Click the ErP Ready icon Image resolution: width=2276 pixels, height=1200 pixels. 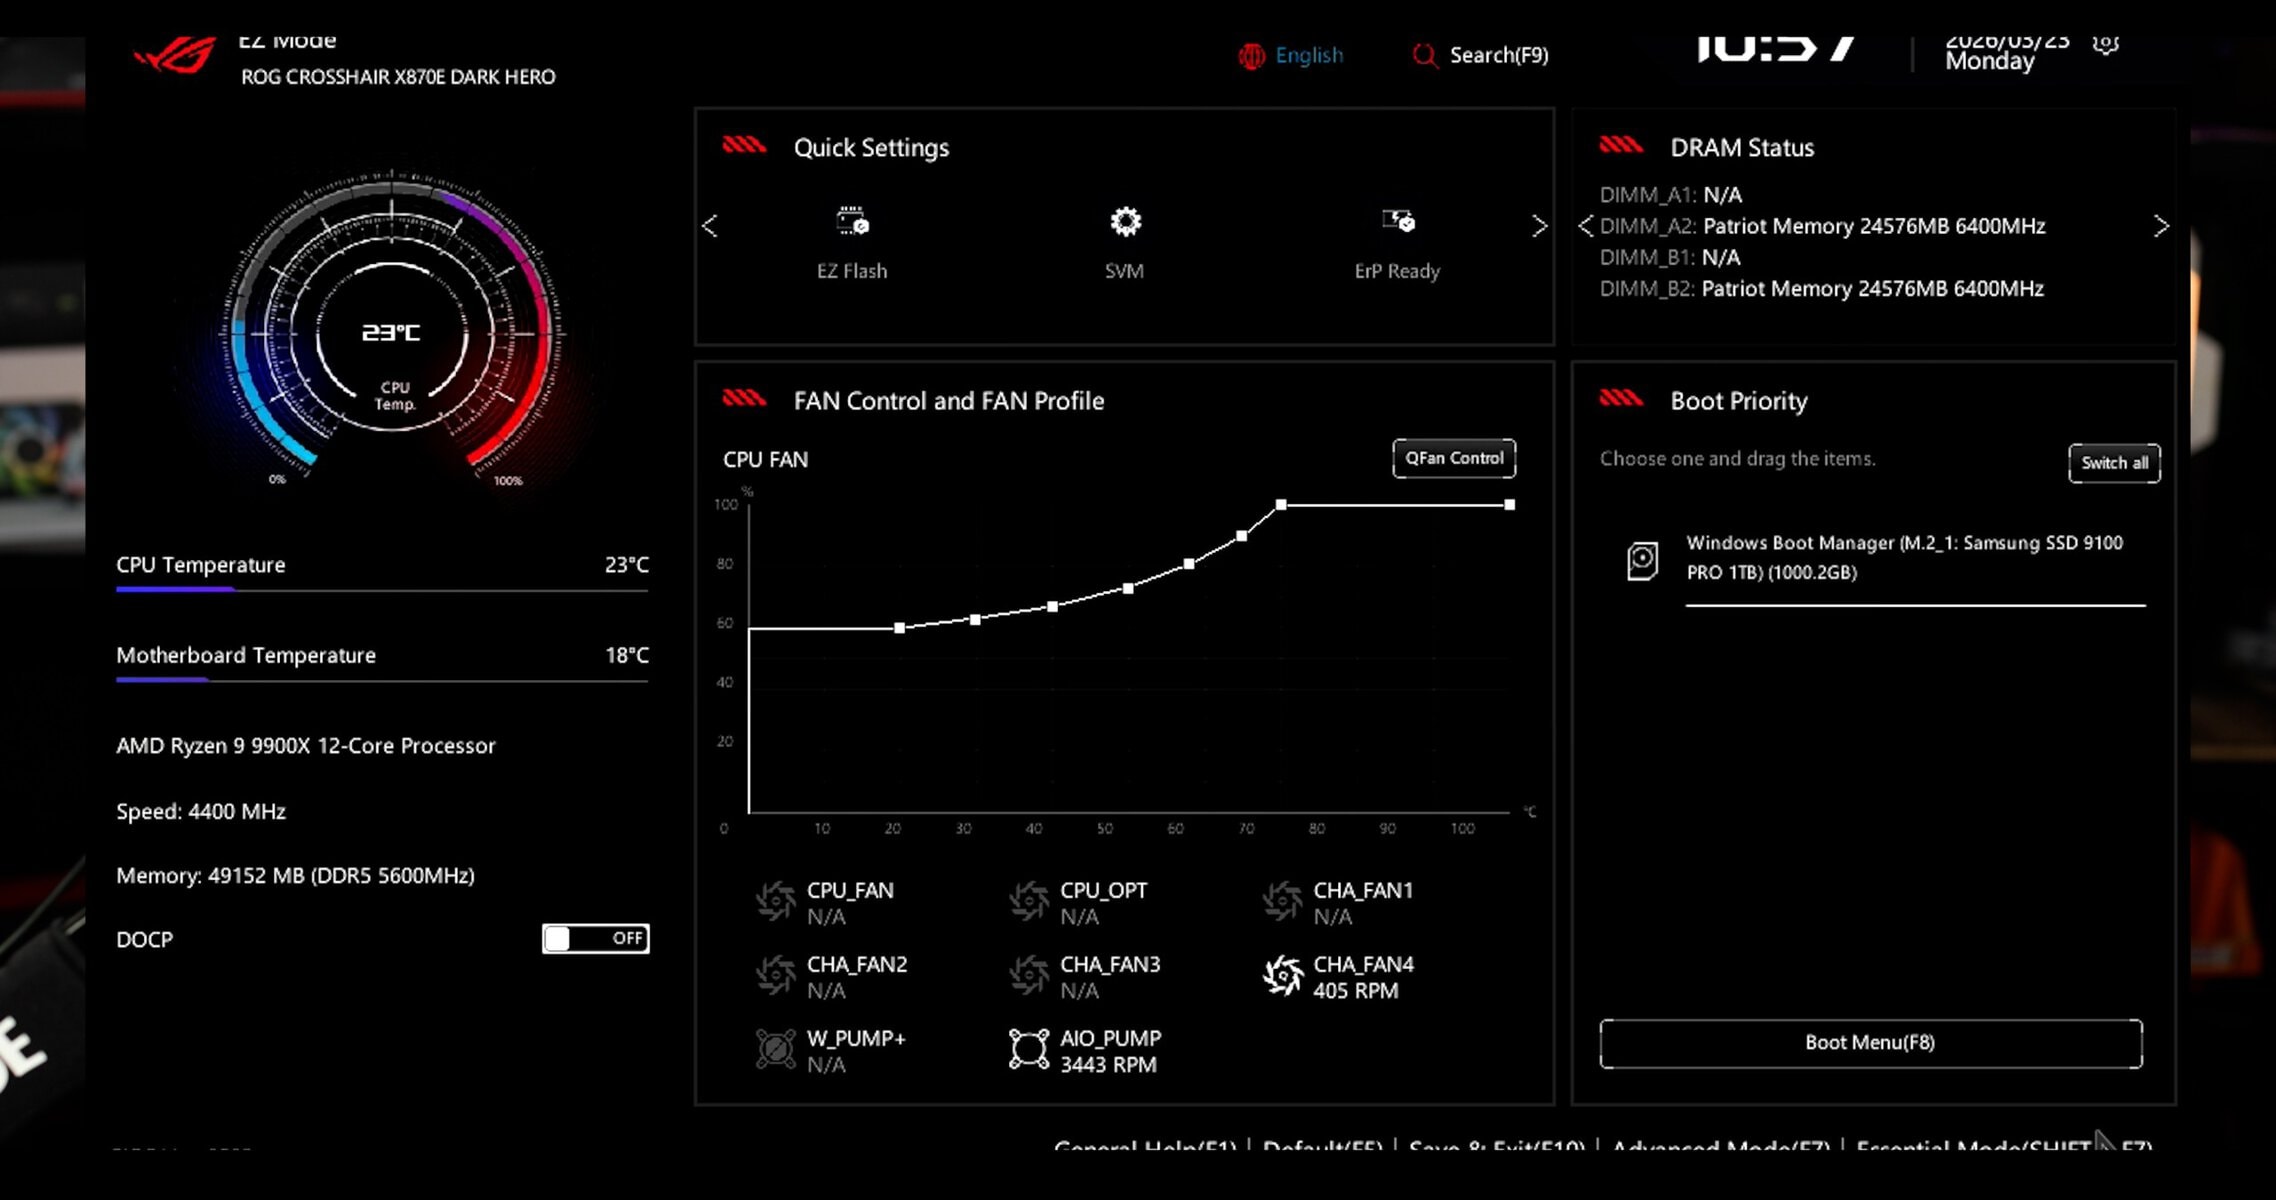(x=1397, y=221)
